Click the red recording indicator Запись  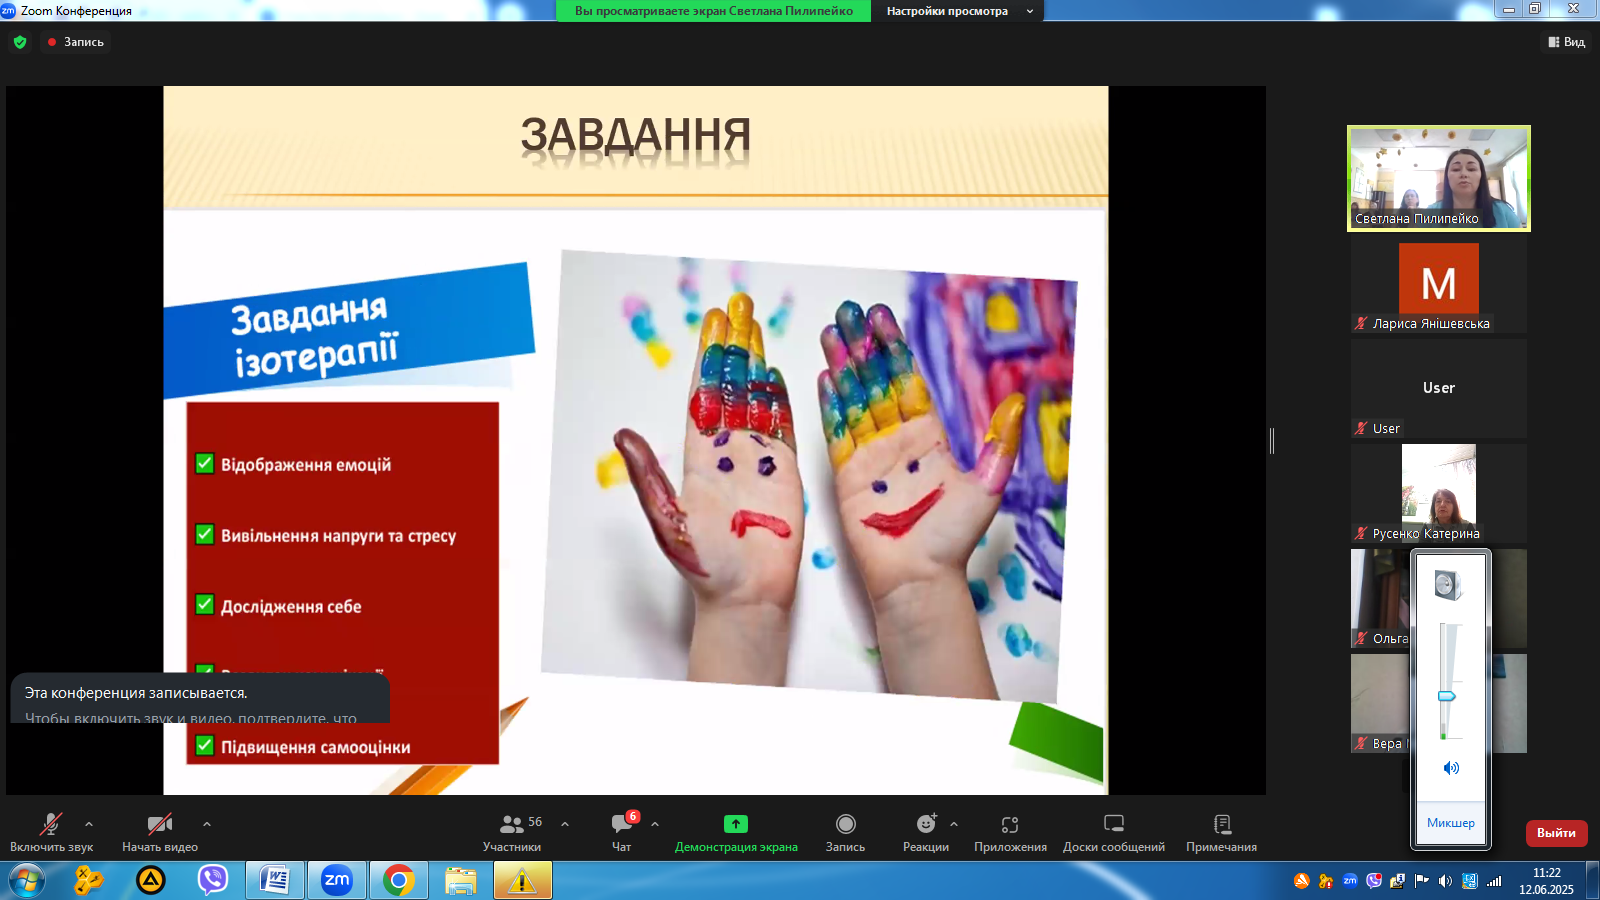[75, 42]
